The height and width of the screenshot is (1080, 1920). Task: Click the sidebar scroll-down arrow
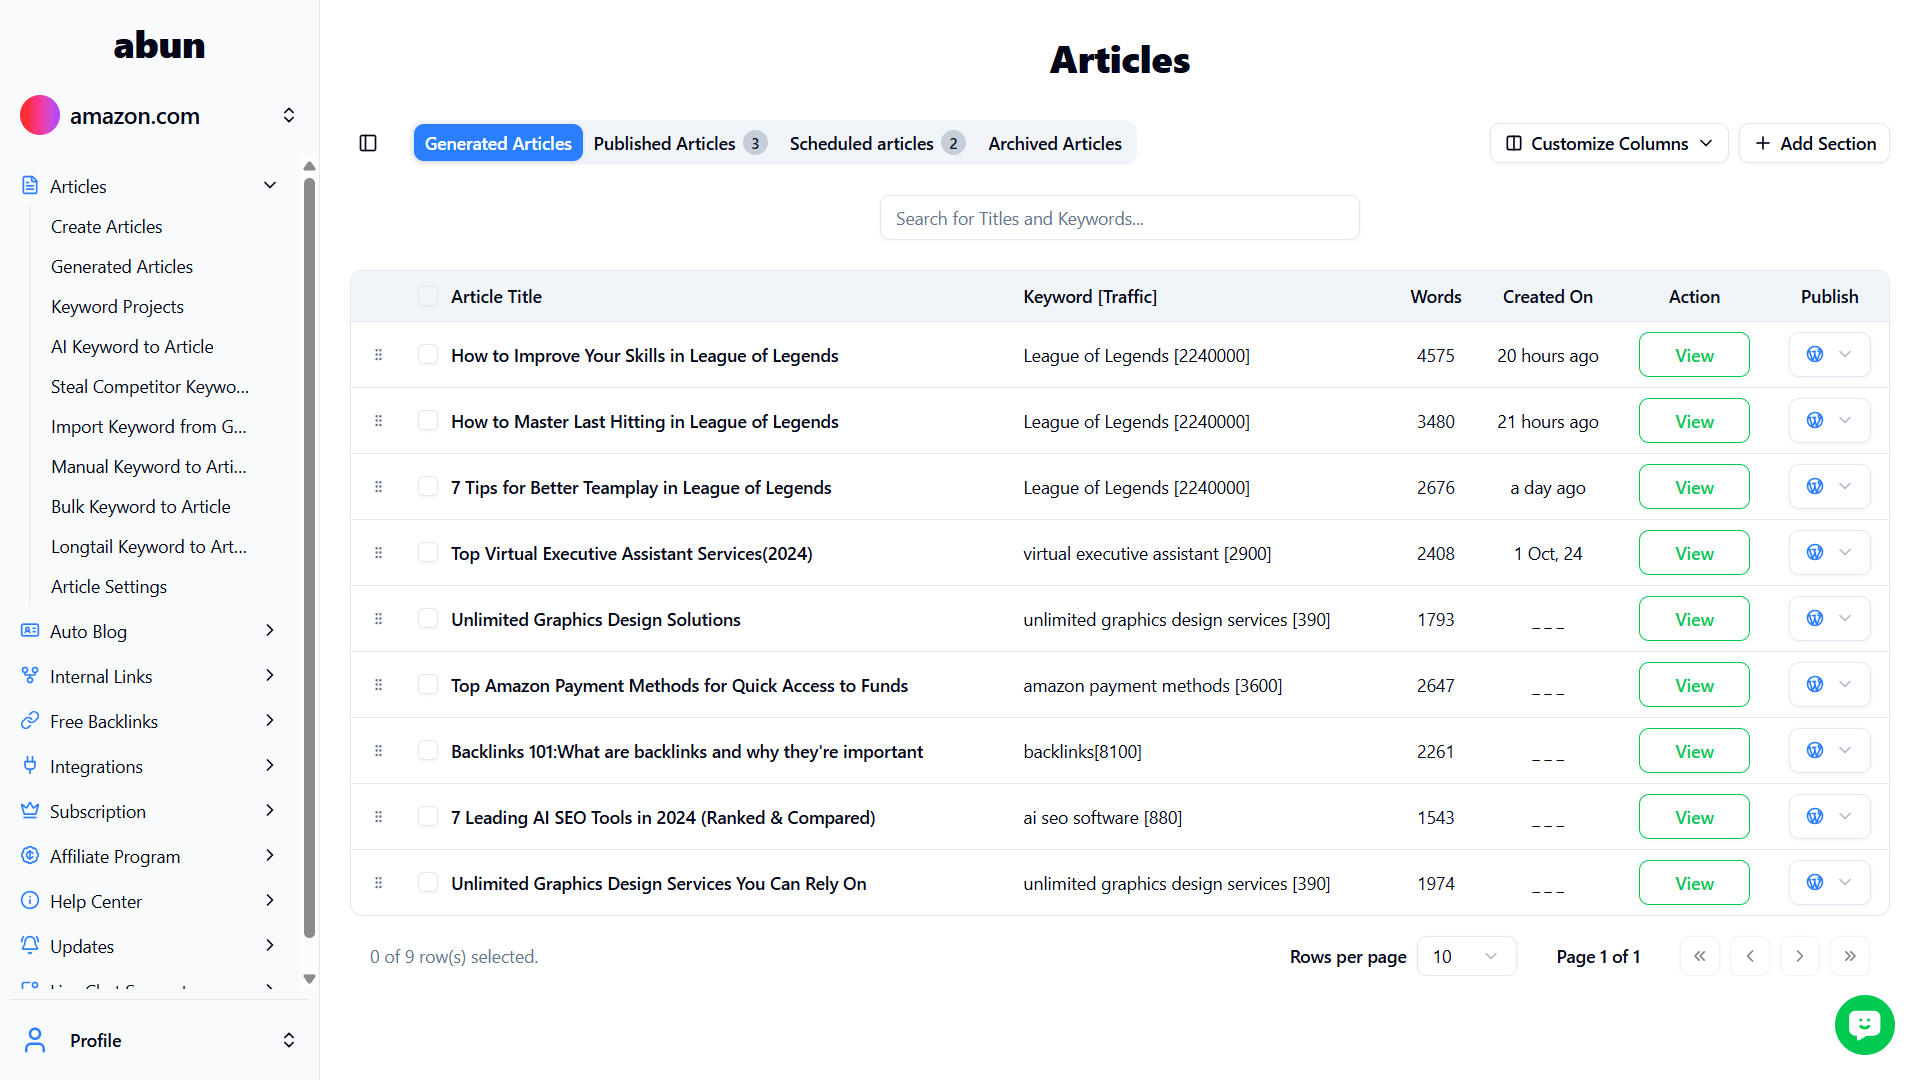pos(309,979)
